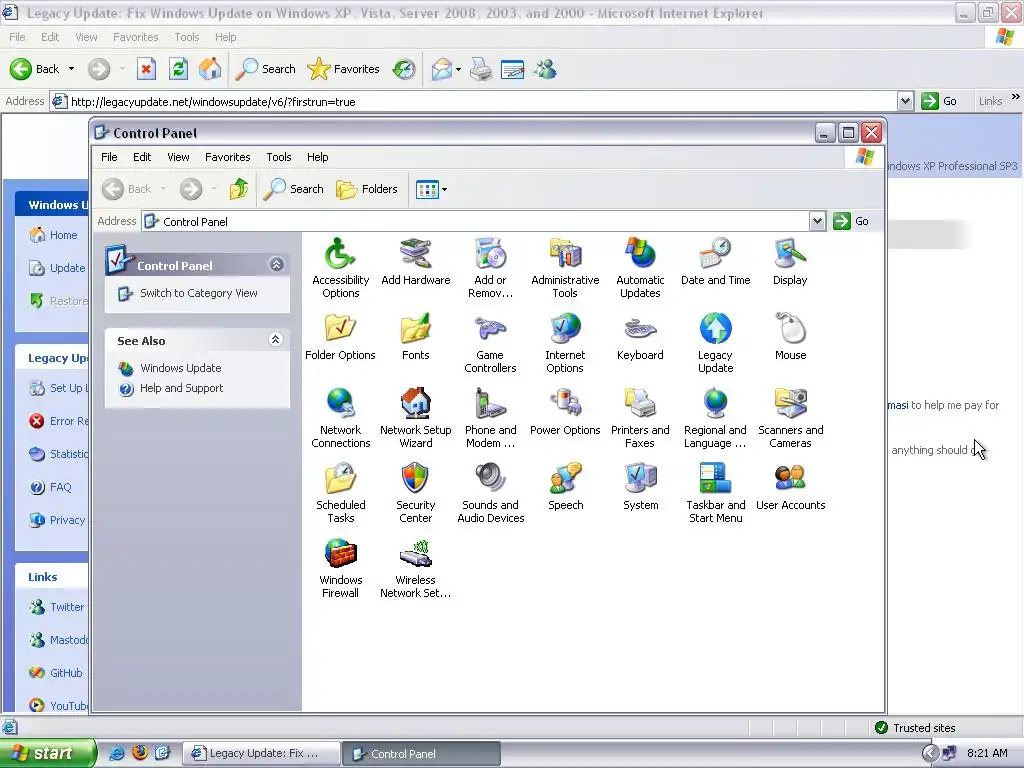This screenshot has width=1024, height=768.
Task: Launch Firefox from the Quick Launch bar
Action: [x=140, y=753]
